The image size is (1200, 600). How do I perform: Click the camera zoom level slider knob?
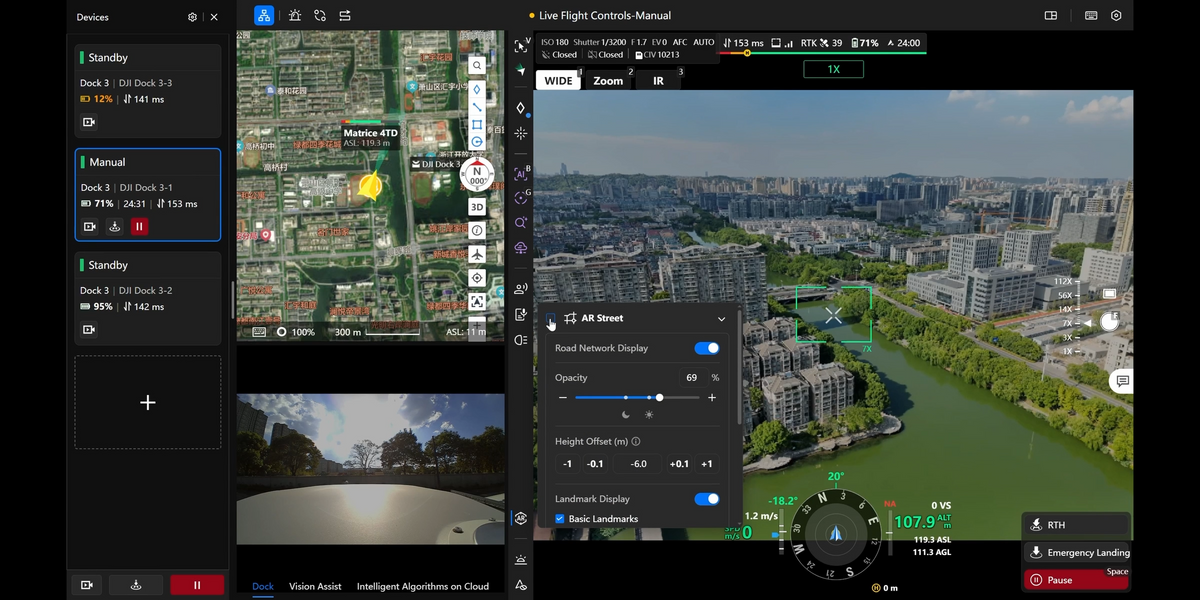tap(1109, 321)
